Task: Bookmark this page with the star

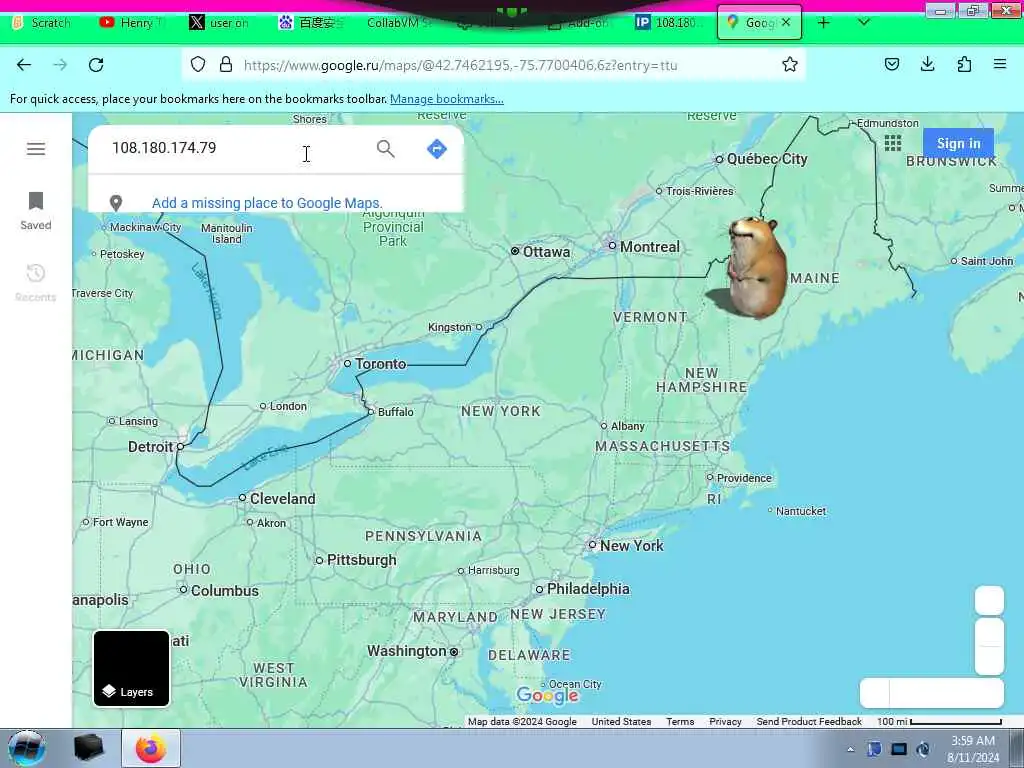Action: 790,65
